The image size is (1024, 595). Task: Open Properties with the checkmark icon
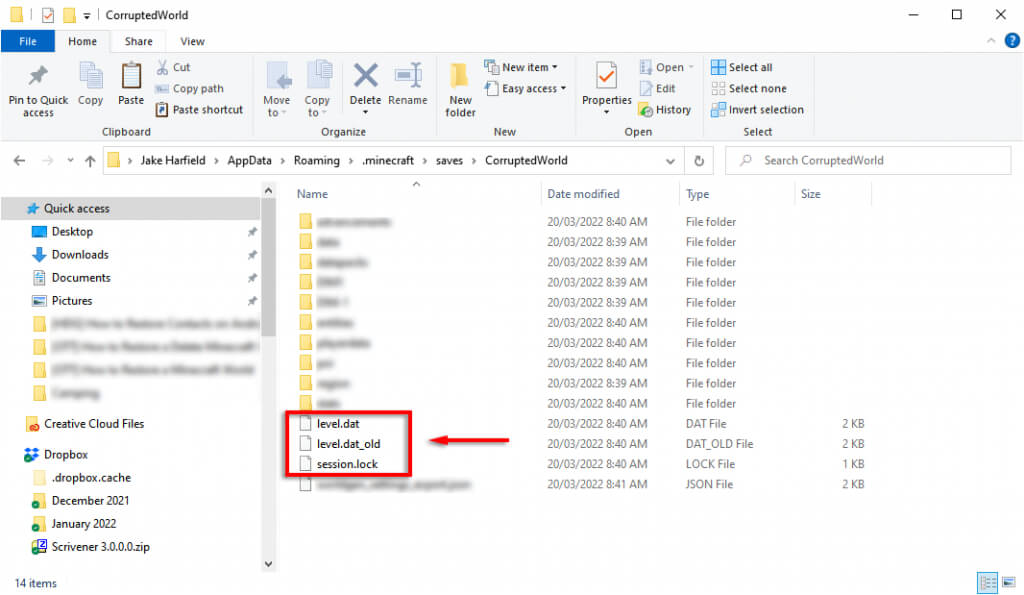[x=606, y=76]
